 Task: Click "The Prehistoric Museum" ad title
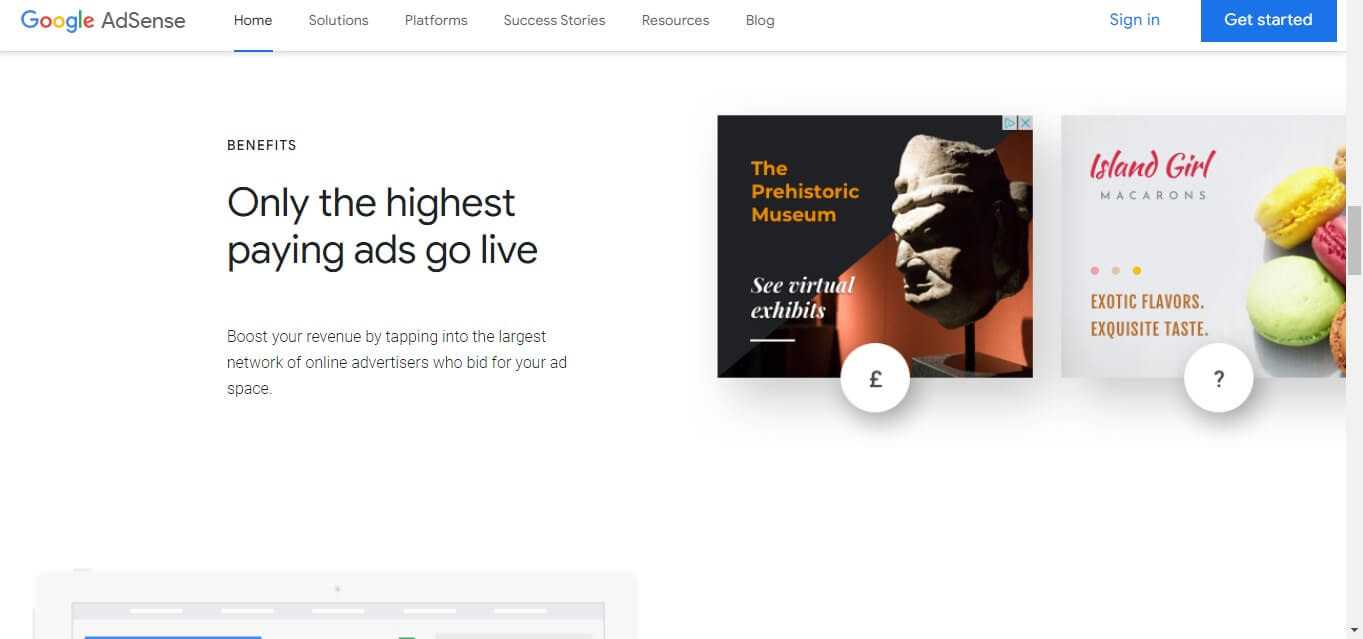point(805,191)
